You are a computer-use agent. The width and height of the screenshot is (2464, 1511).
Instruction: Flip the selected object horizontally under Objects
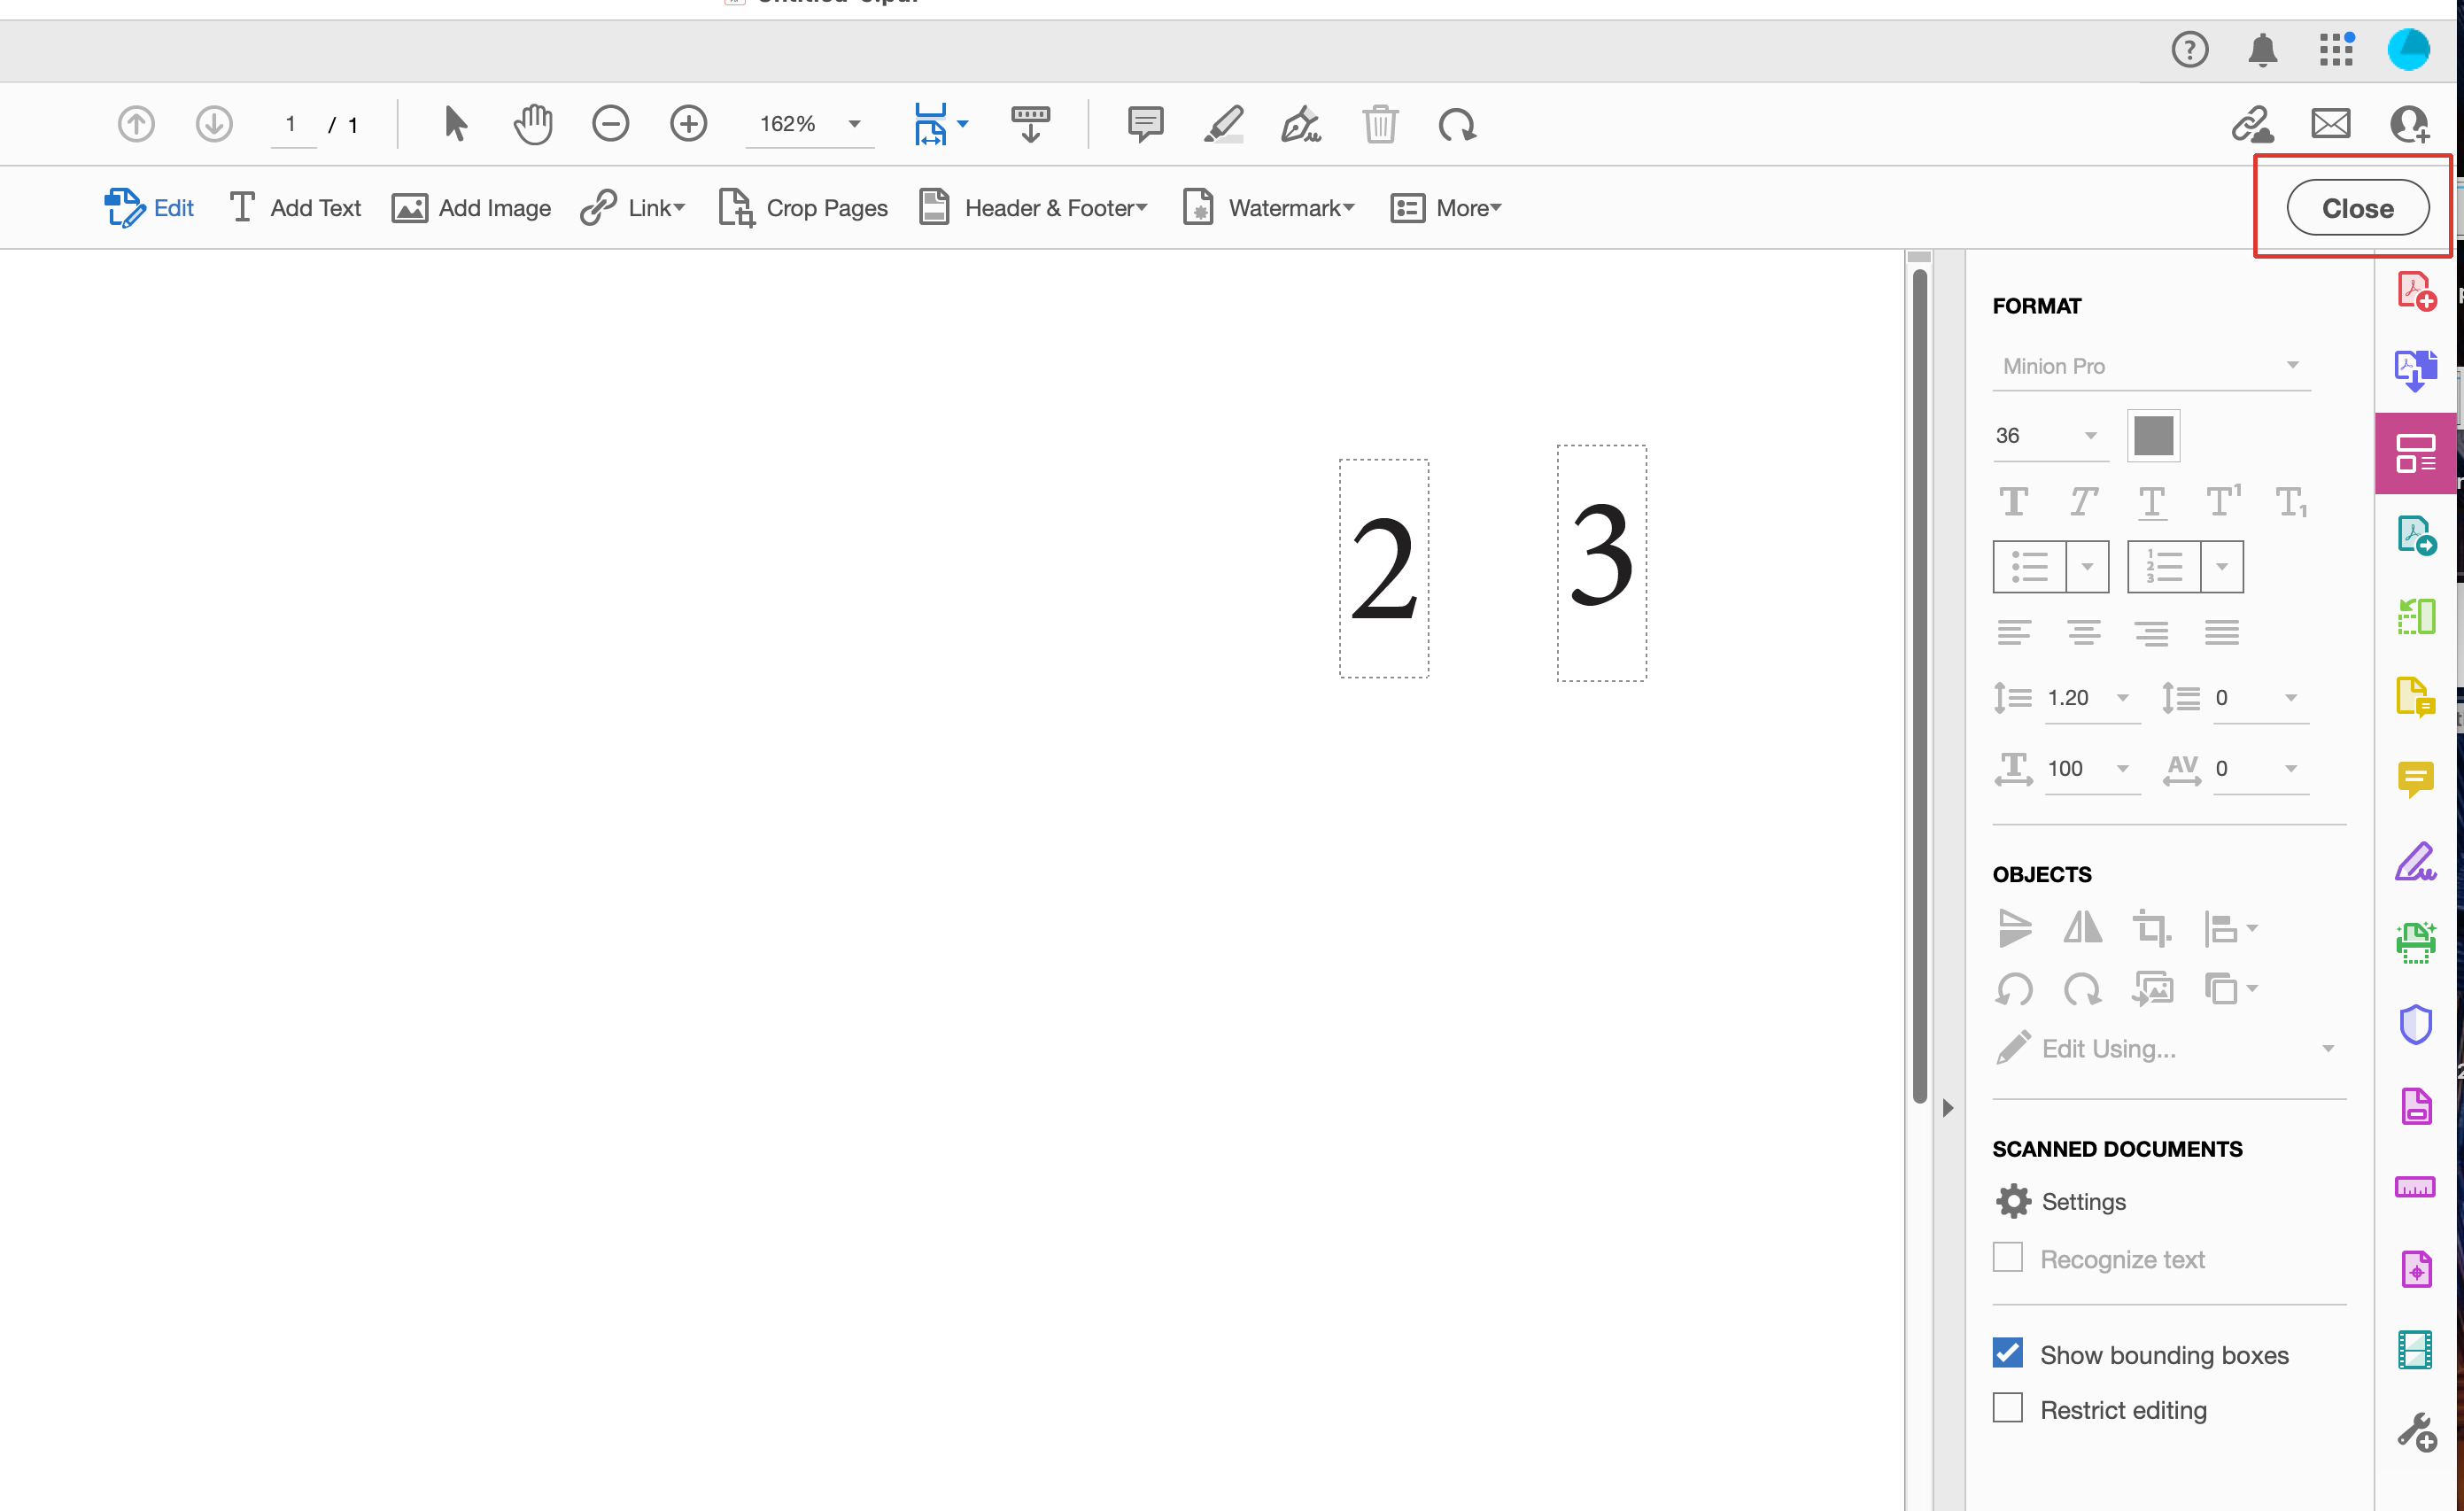[2083, 928]
